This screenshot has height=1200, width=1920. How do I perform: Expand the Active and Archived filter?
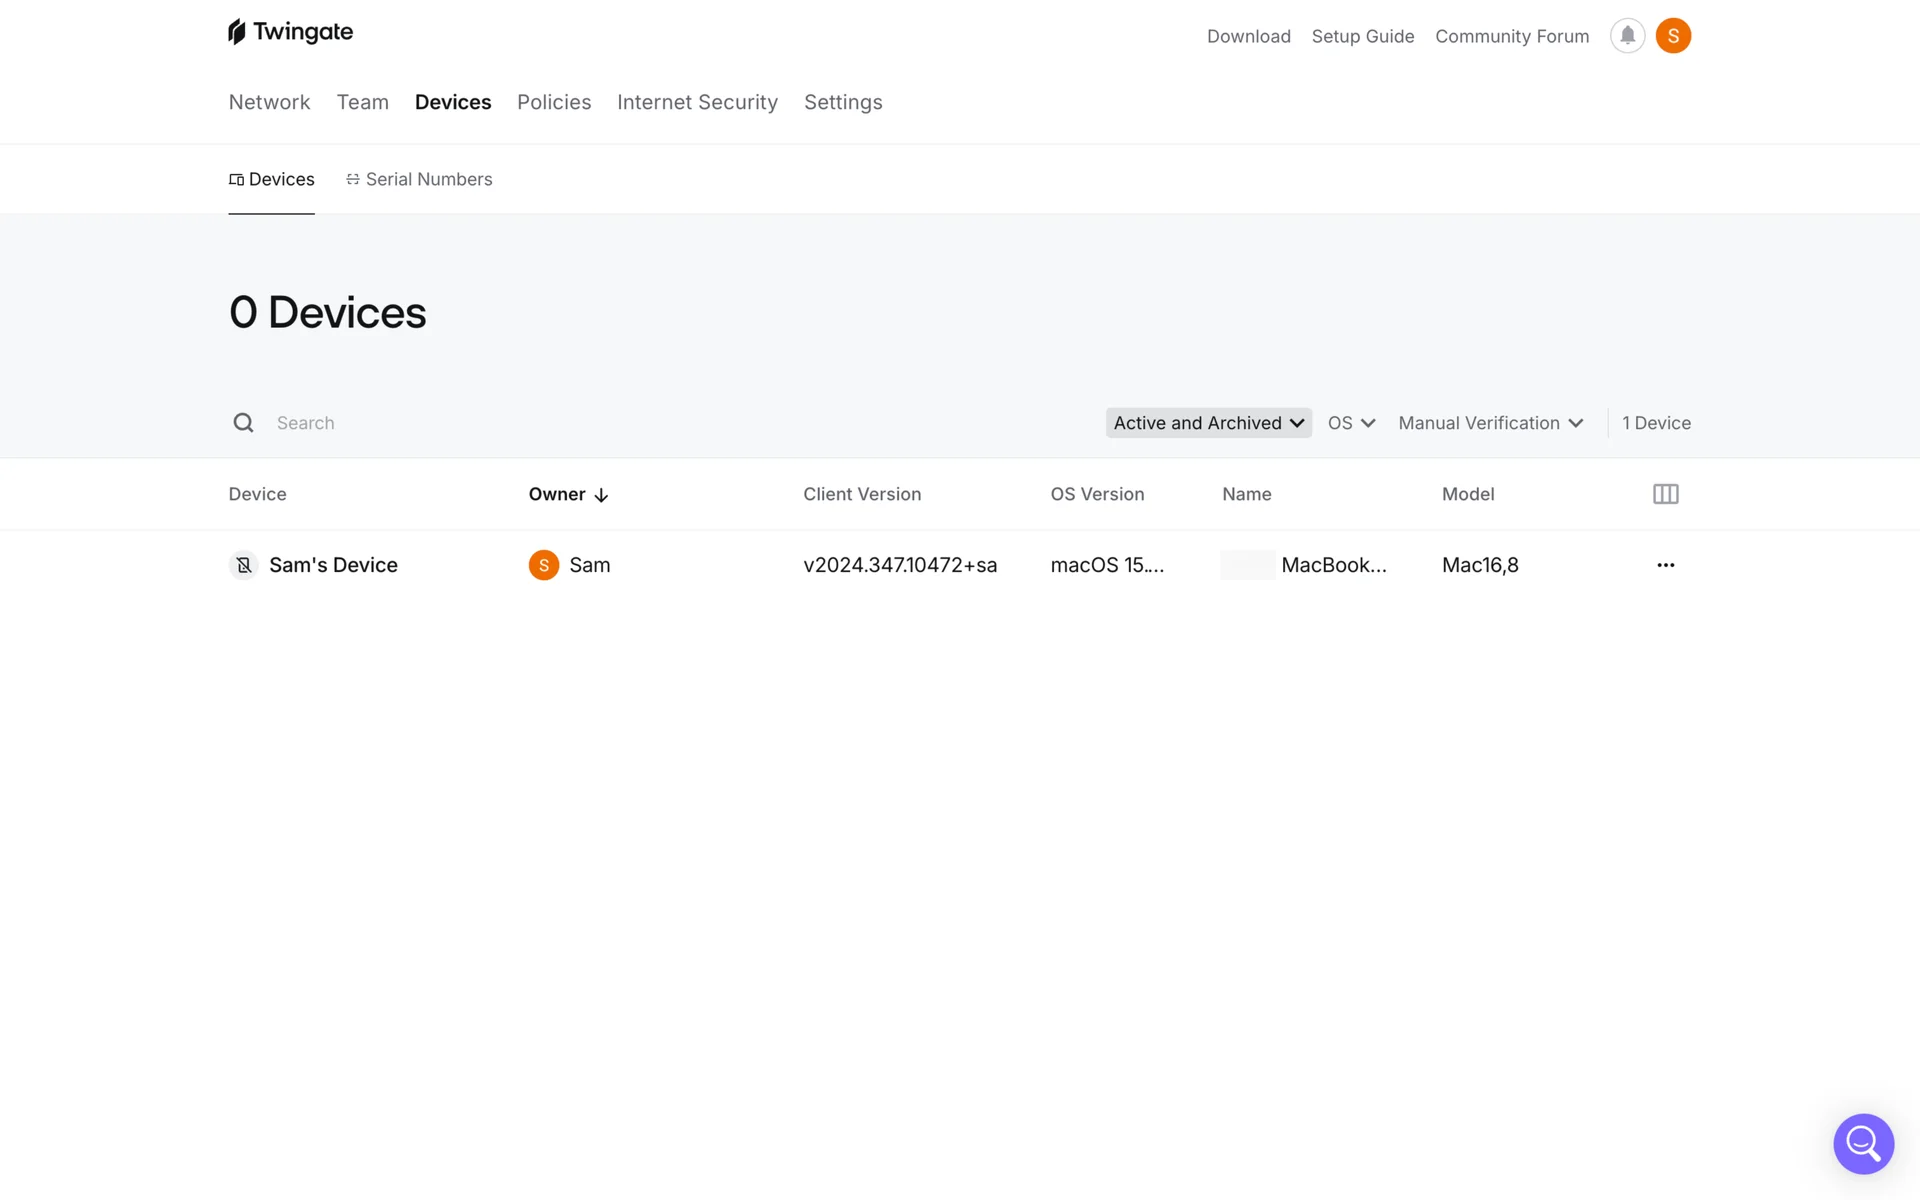1208,423
